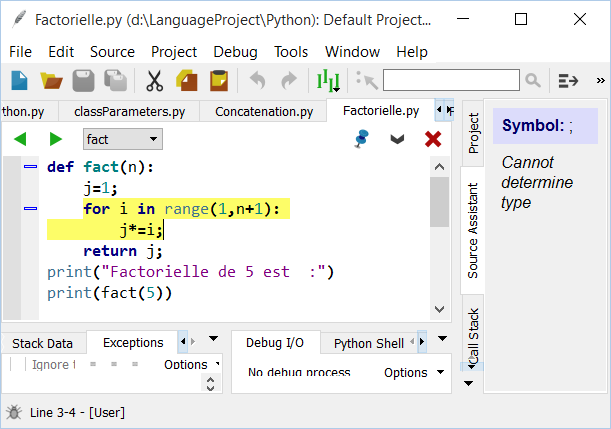Open the fact symbol dropdown
Screen dimensions: 611x429
click(123, 139)
